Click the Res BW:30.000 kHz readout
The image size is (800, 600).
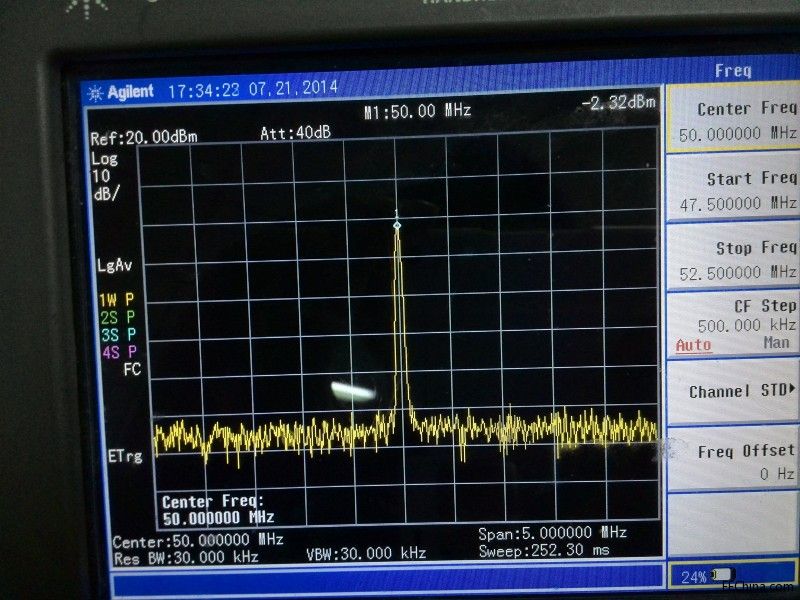pos(186,558)
